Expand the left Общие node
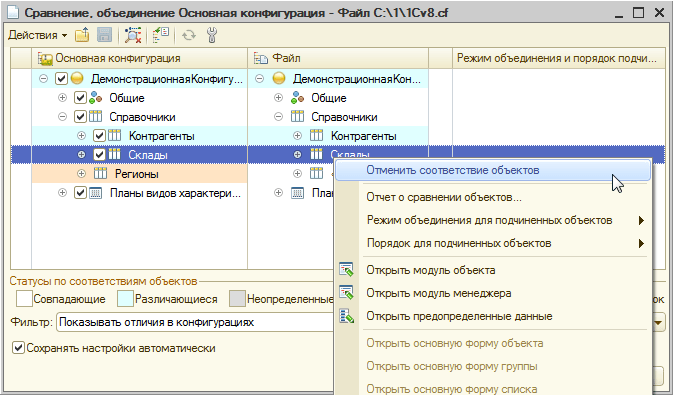Screen dimensions: 673x395 click(63, 98)
